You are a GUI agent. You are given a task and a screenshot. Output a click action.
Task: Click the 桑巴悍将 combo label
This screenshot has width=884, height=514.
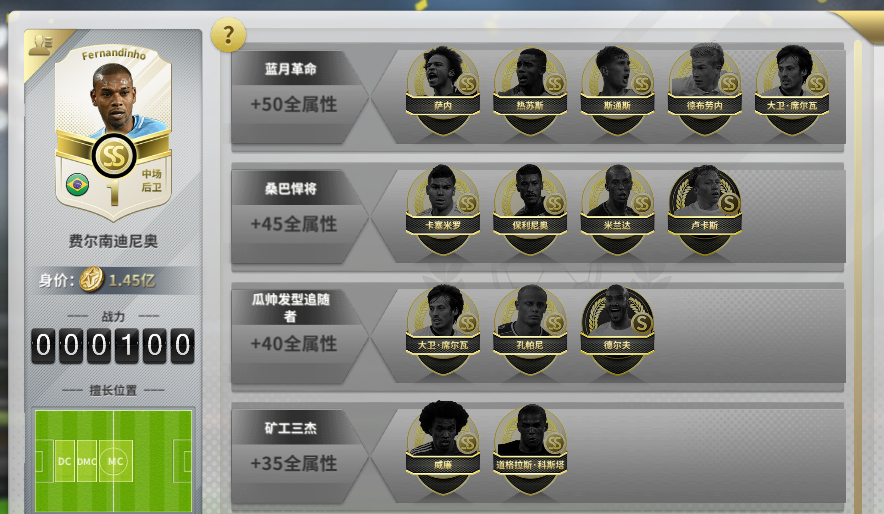(x=290, y=188)
